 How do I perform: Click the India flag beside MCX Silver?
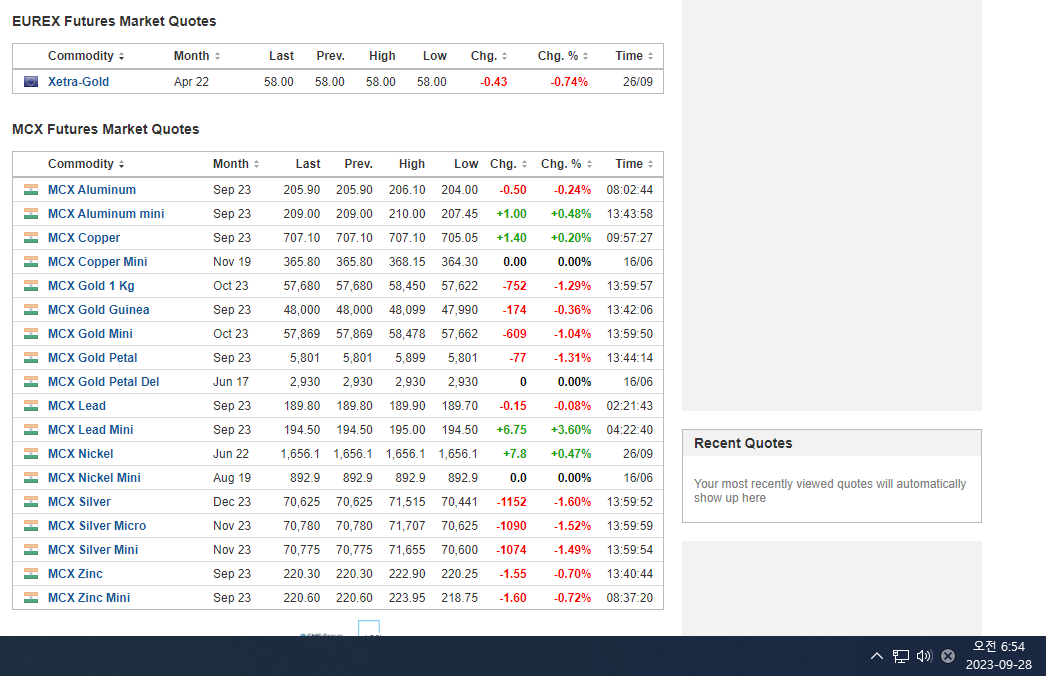click(x=31, y=502)
